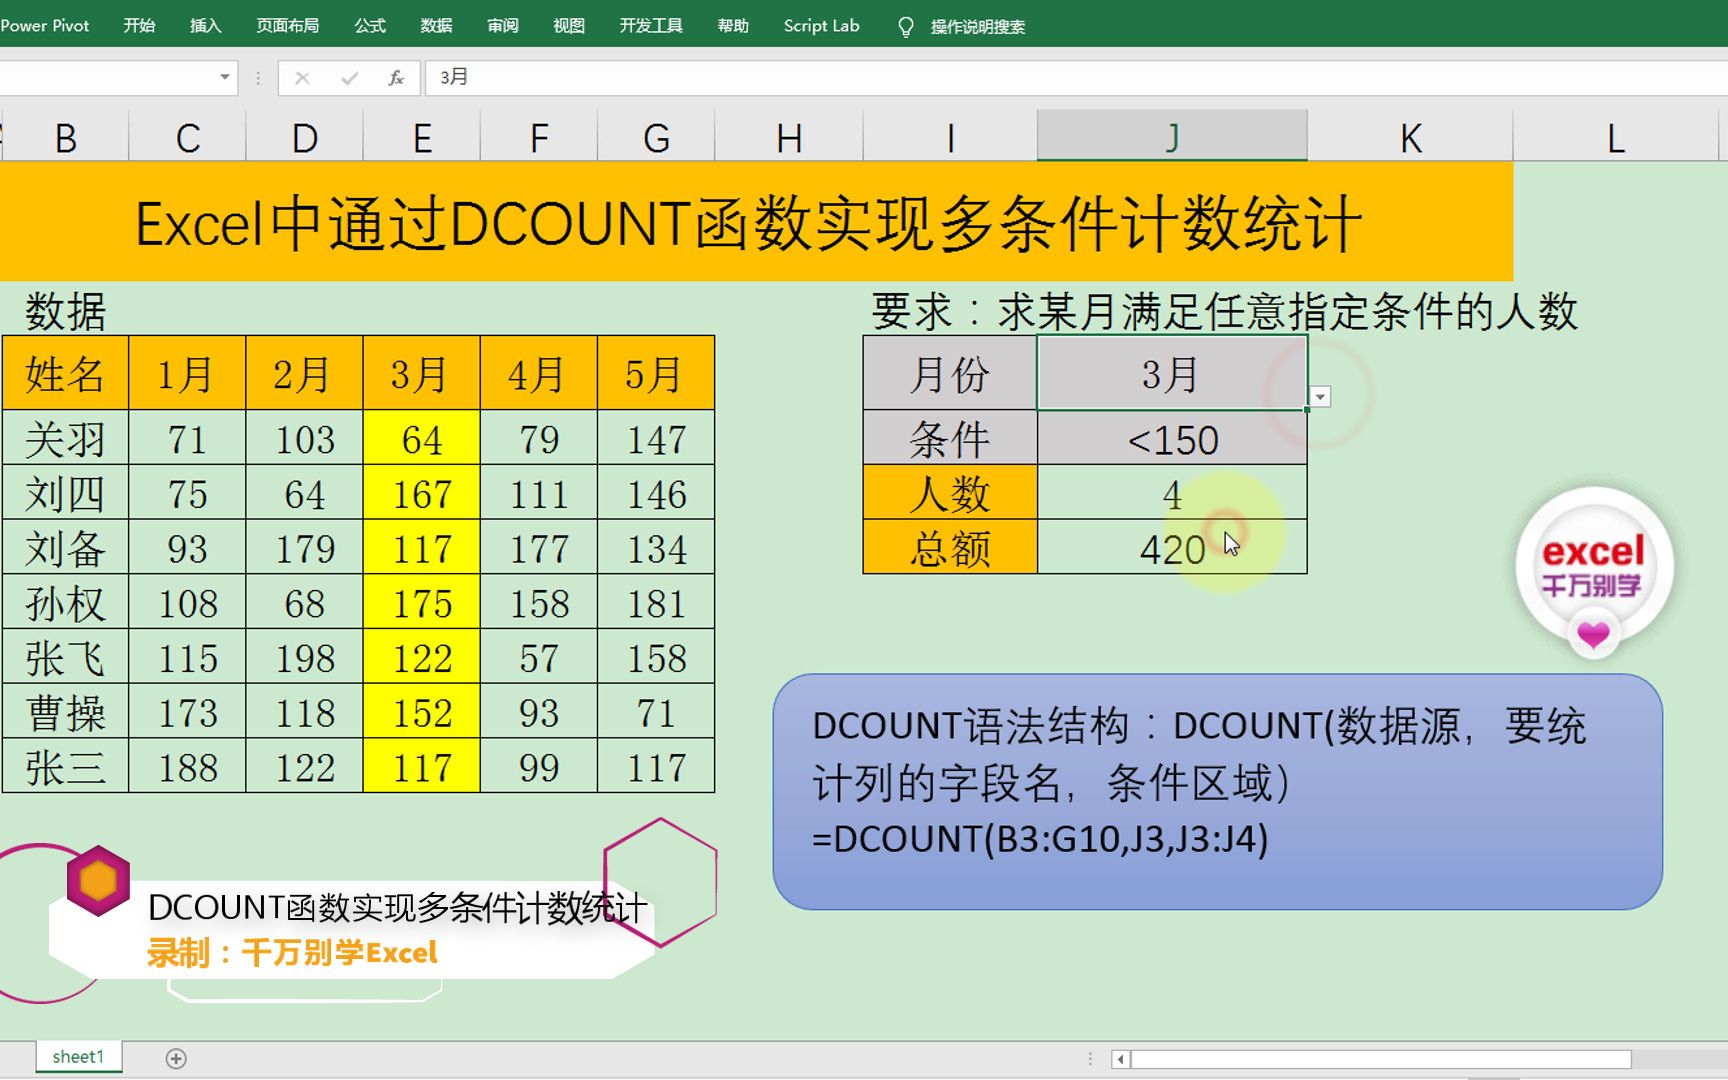
Task: Select the condition cell <150
Action: pos(1172,439)
